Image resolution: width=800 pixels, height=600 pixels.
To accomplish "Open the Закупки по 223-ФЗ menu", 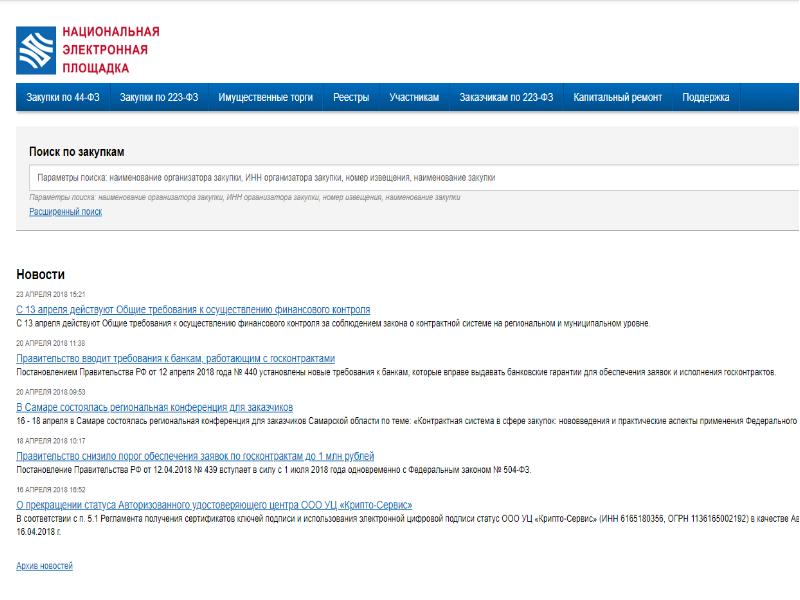I will point(158,98).
